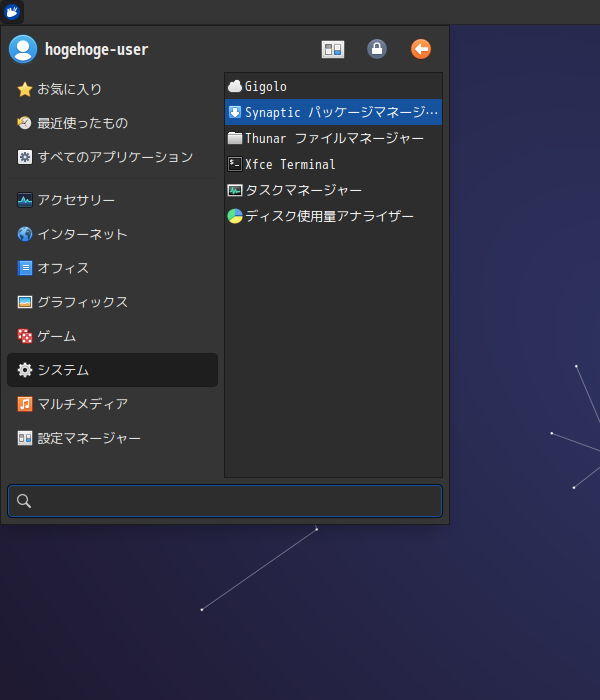Select アクセサリー category
The height and width of the screenshot is (700, 600).
click(112, 200)
